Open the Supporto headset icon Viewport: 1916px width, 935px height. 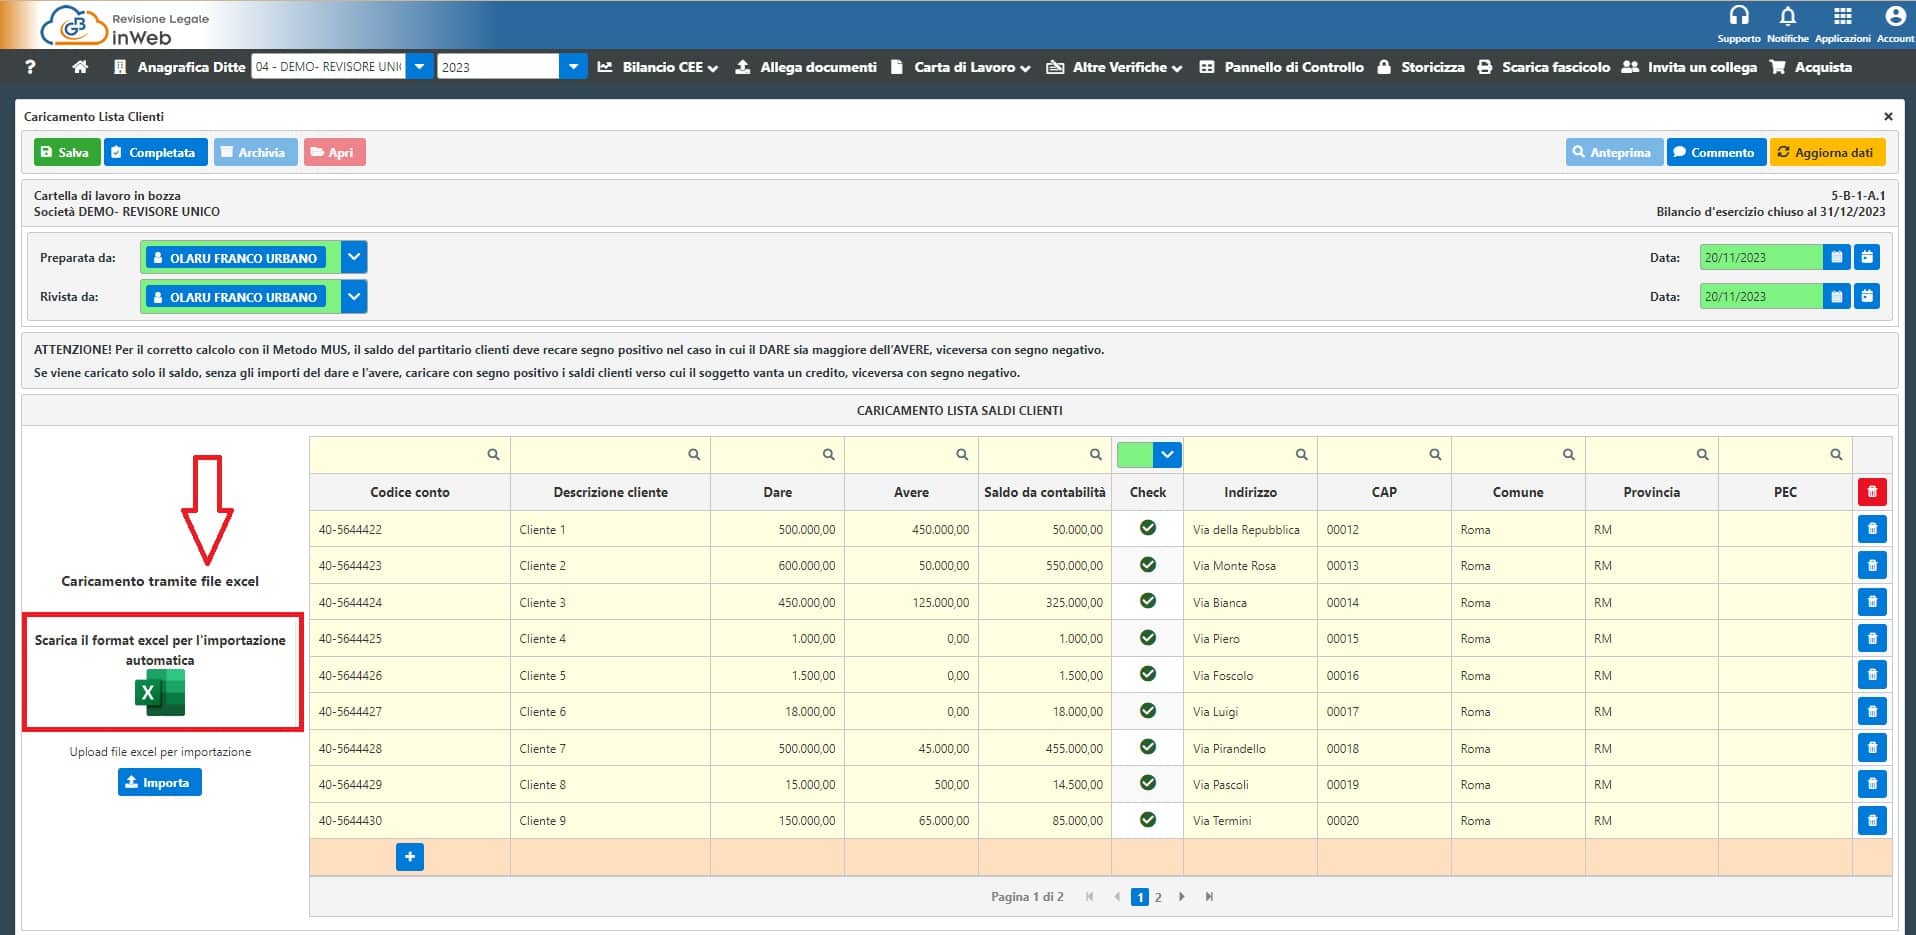(x=1739, y=16)
